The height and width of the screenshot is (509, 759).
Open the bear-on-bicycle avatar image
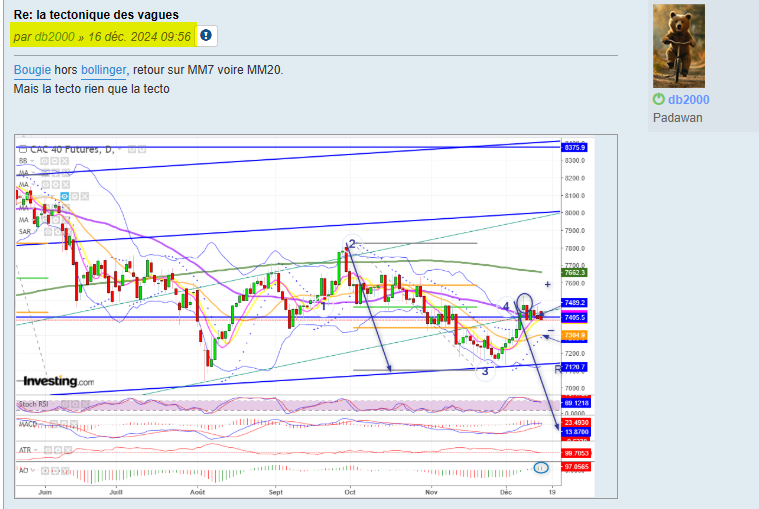(679, 46)
